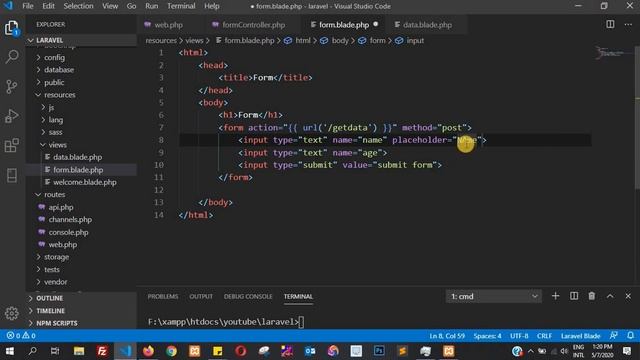Open Chrome from taskbar

(x=171, y=351)
